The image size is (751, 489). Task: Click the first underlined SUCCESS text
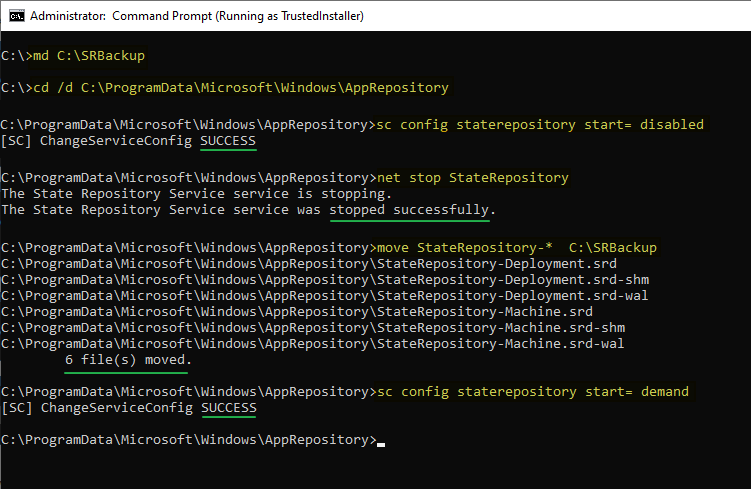click(x=228, y=141)
